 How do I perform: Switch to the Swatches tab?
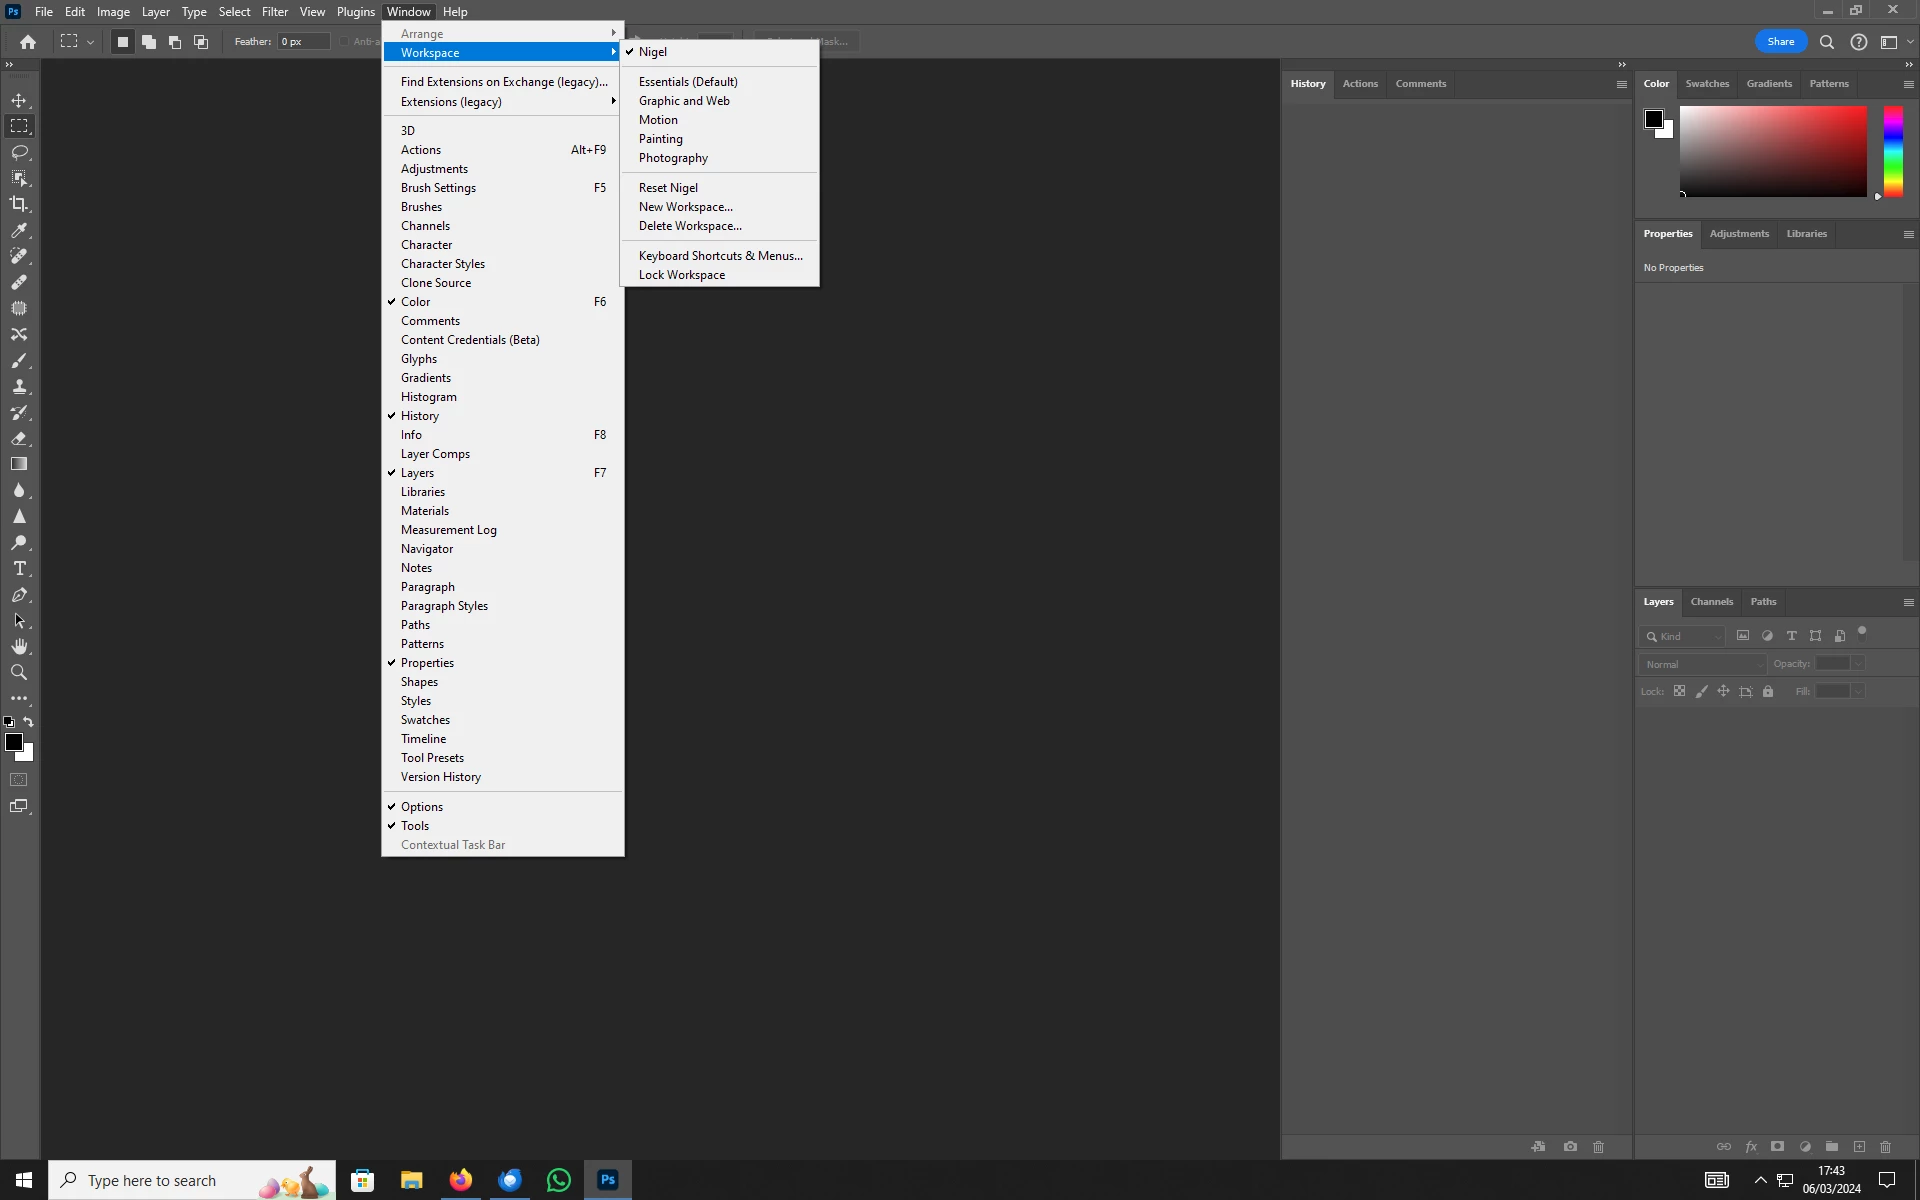[1706, 84]
